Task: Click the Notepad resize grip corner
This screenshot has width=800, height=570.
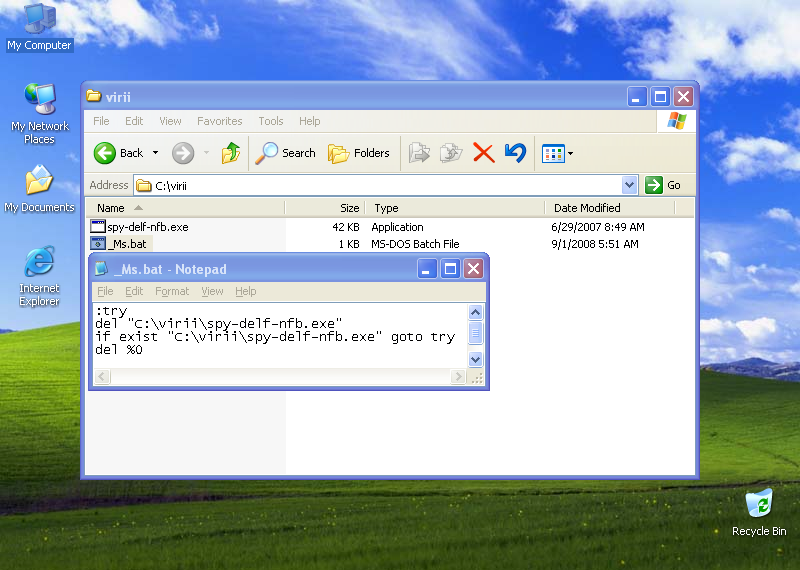Action: click(x=477, y=378)
